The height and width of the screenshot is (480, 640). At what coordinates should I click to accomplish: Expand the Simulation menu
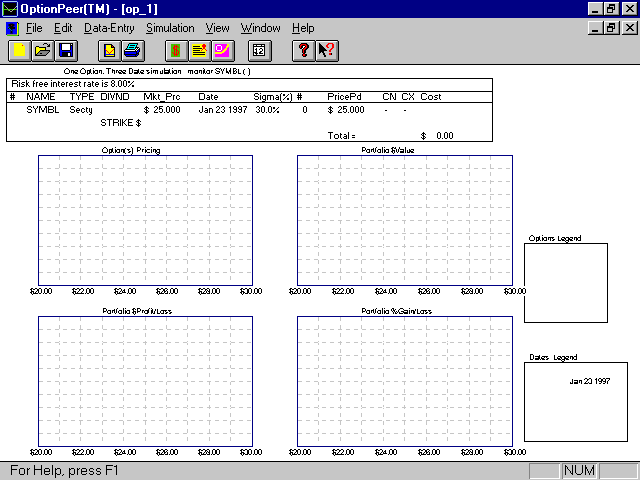click(x=175, y=28)
